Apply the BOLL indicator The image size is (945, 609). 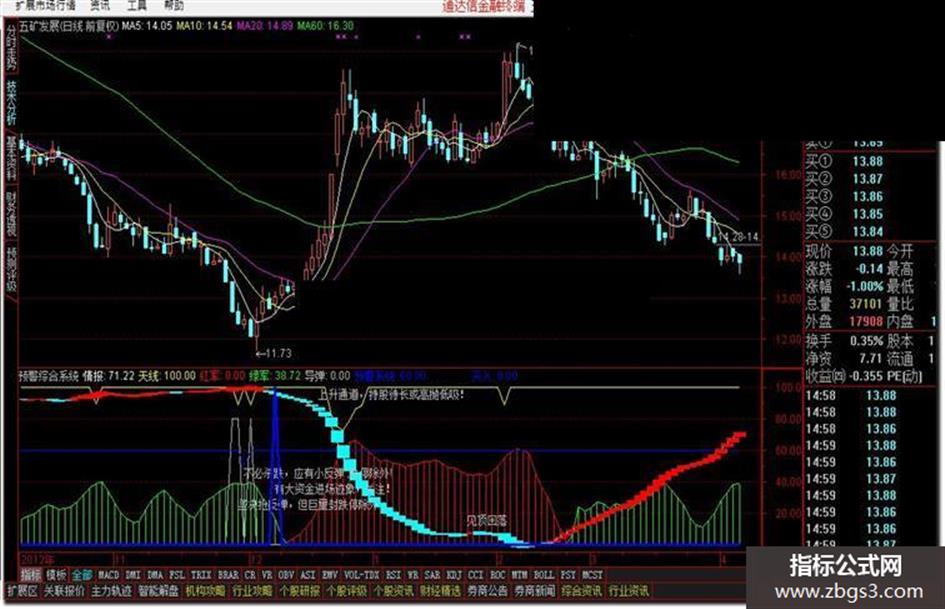[x=544, y=575]
